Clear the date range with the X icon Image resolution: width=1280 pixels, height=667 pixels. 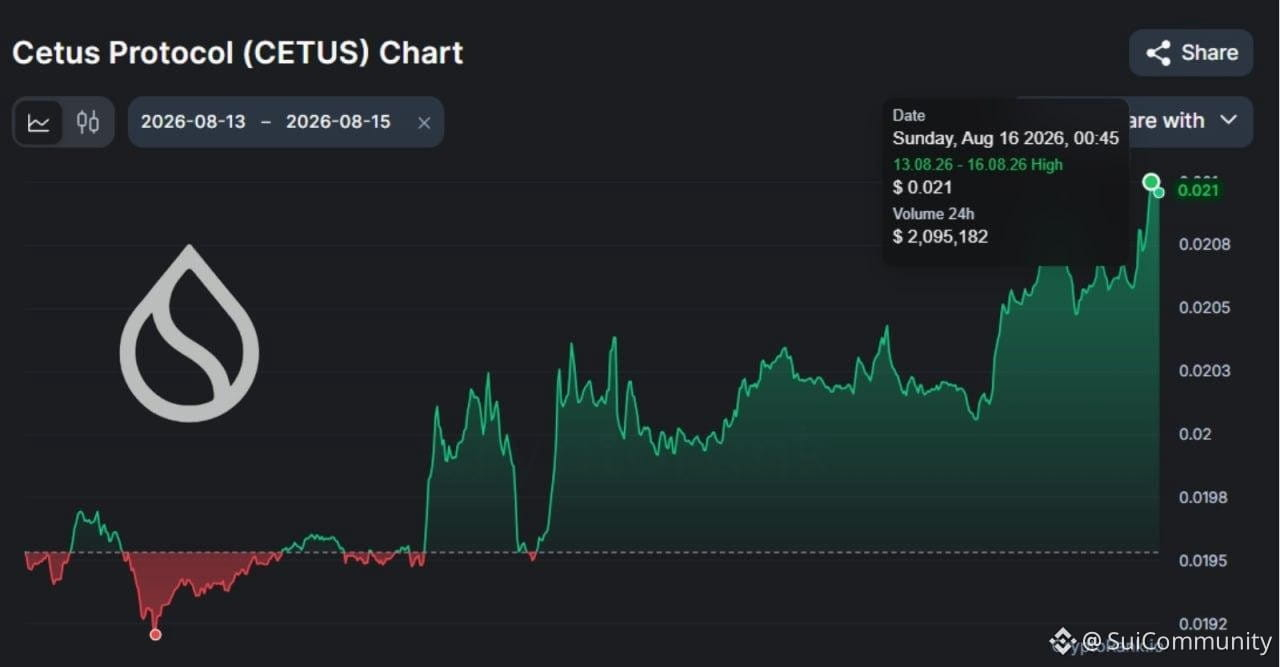point(424,122)
